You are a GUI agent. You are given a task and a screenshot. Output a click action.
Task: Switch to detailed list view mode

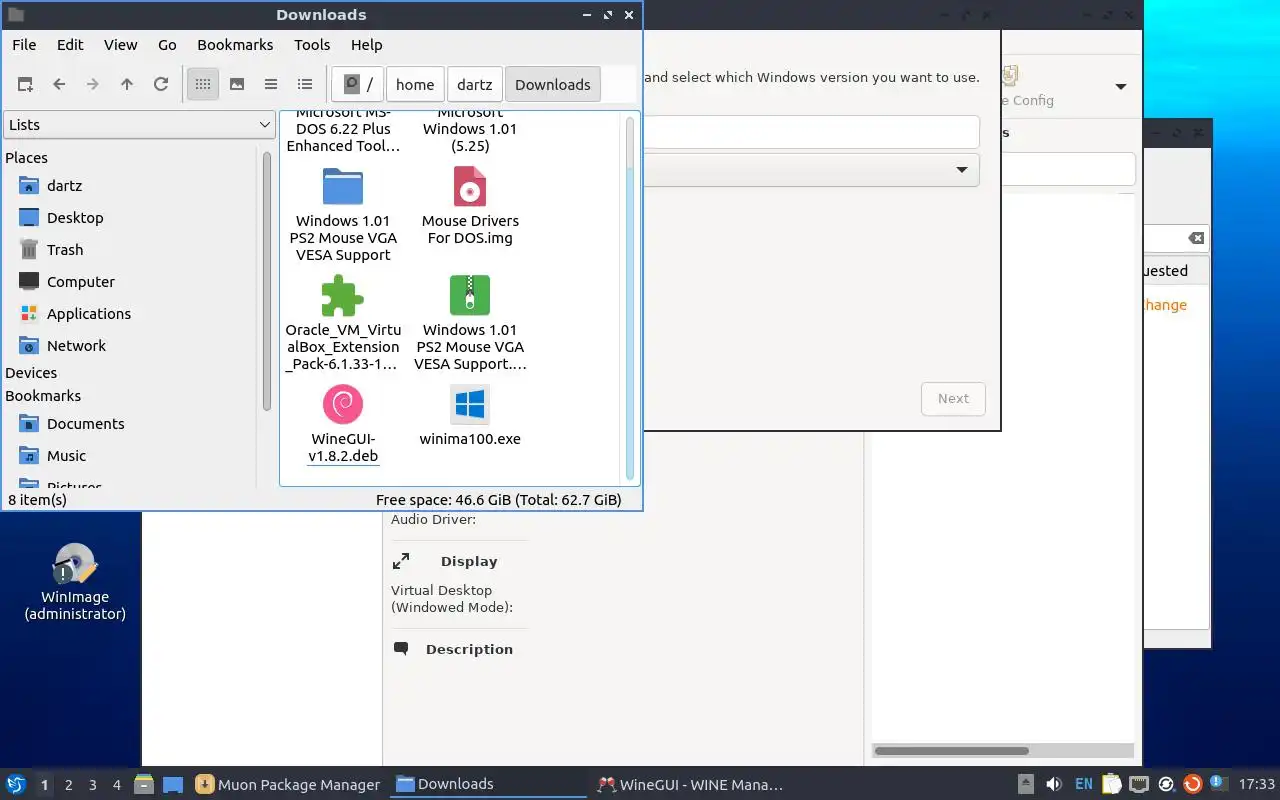tap(305, 85)
